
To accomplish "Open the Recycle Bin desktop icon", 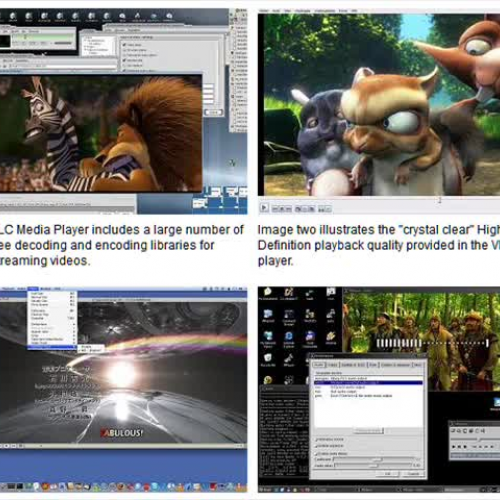I will coord(268,360).
